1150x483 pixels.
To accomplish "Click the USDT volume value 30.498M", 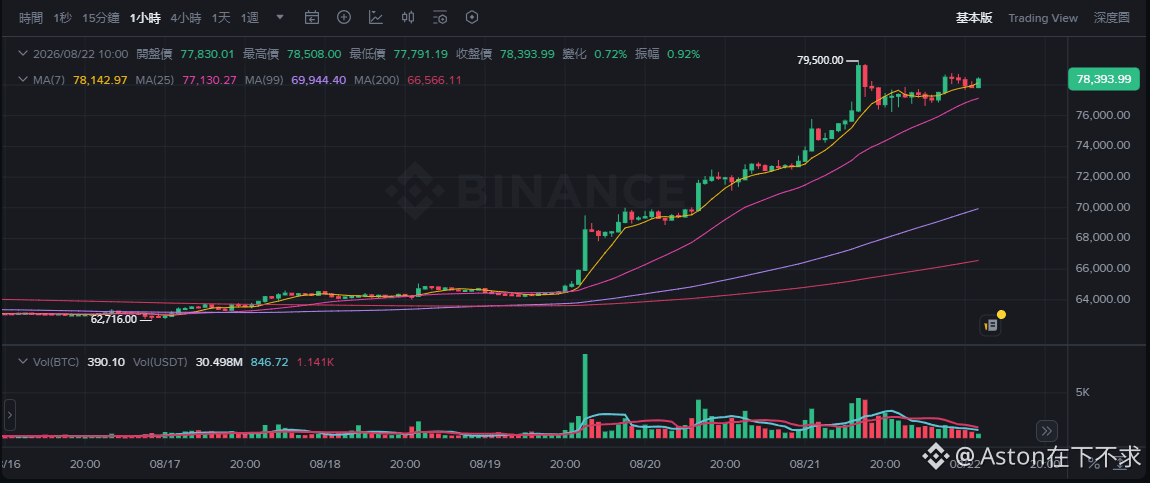I will (x=219, y=361).
